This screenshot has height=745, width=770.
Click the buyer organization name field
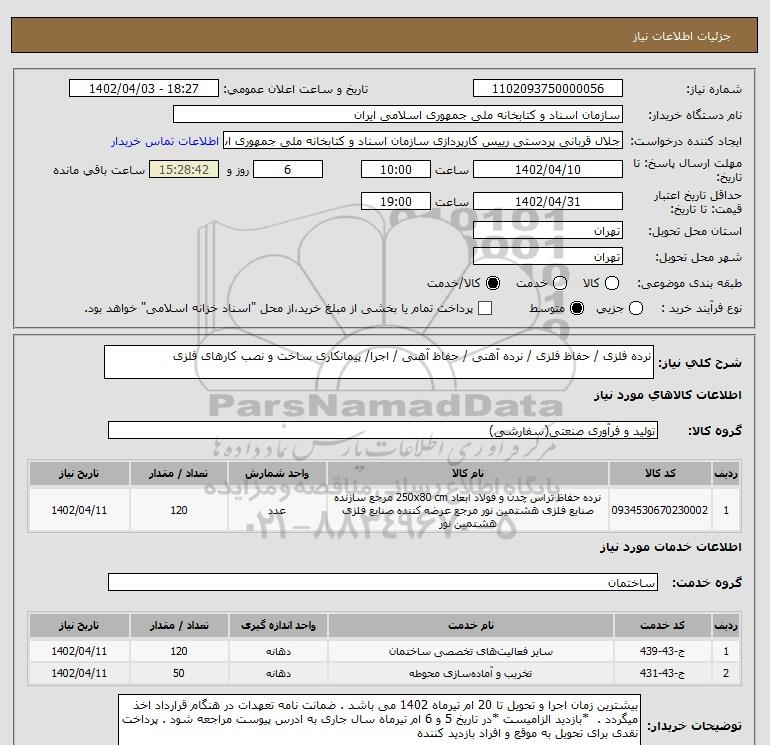[398, 115]
